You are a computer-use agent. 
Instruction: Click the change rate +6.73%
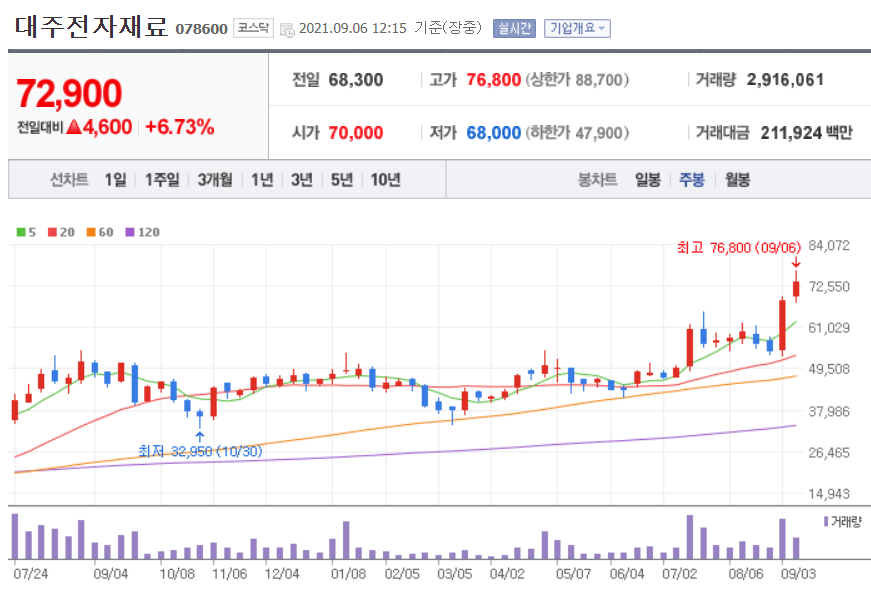179,127
